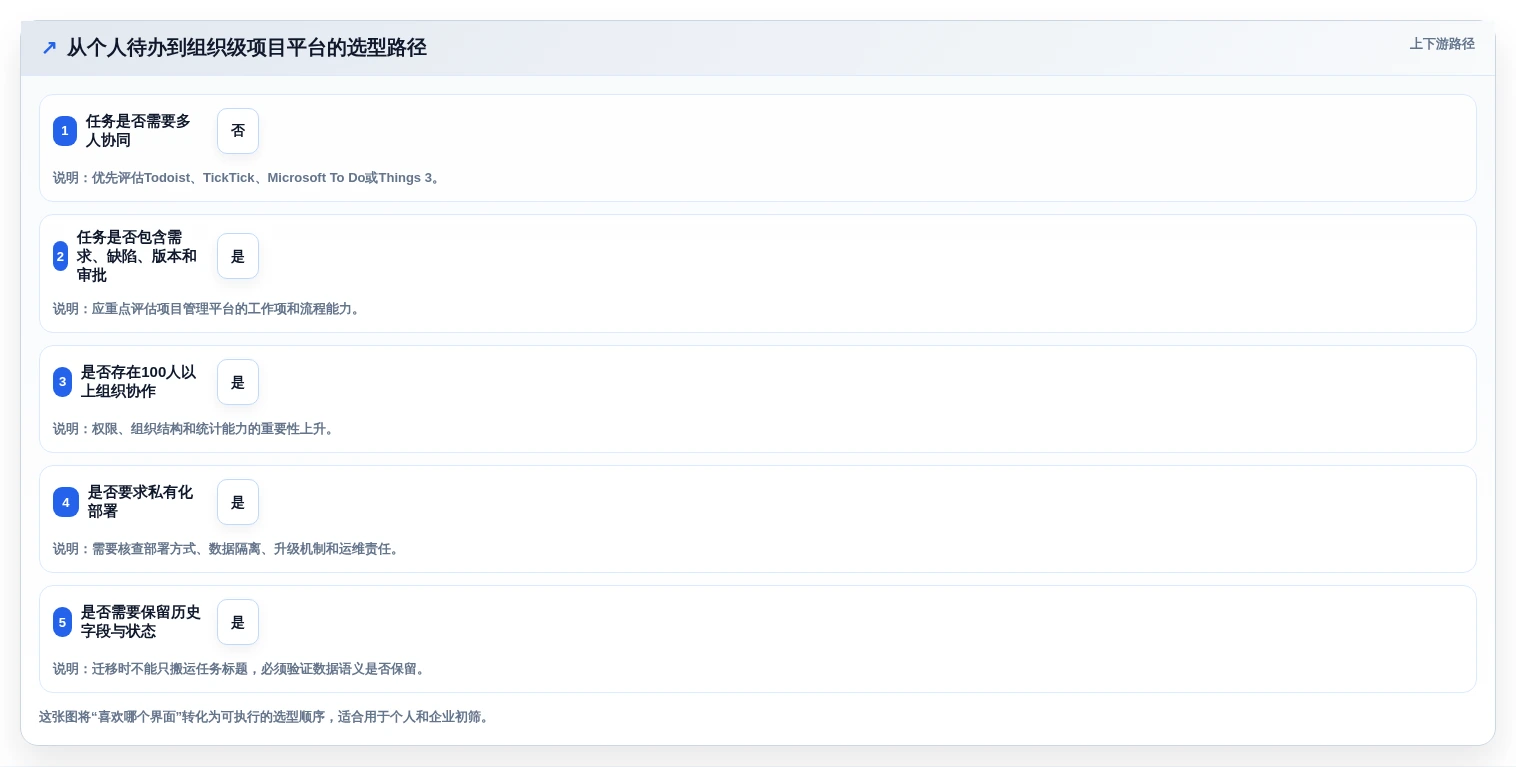The height and width of the screenshot is (767, 1516).
Task: Click the question 是否需要保留历史字段与状态
Action: pos(141,622)
